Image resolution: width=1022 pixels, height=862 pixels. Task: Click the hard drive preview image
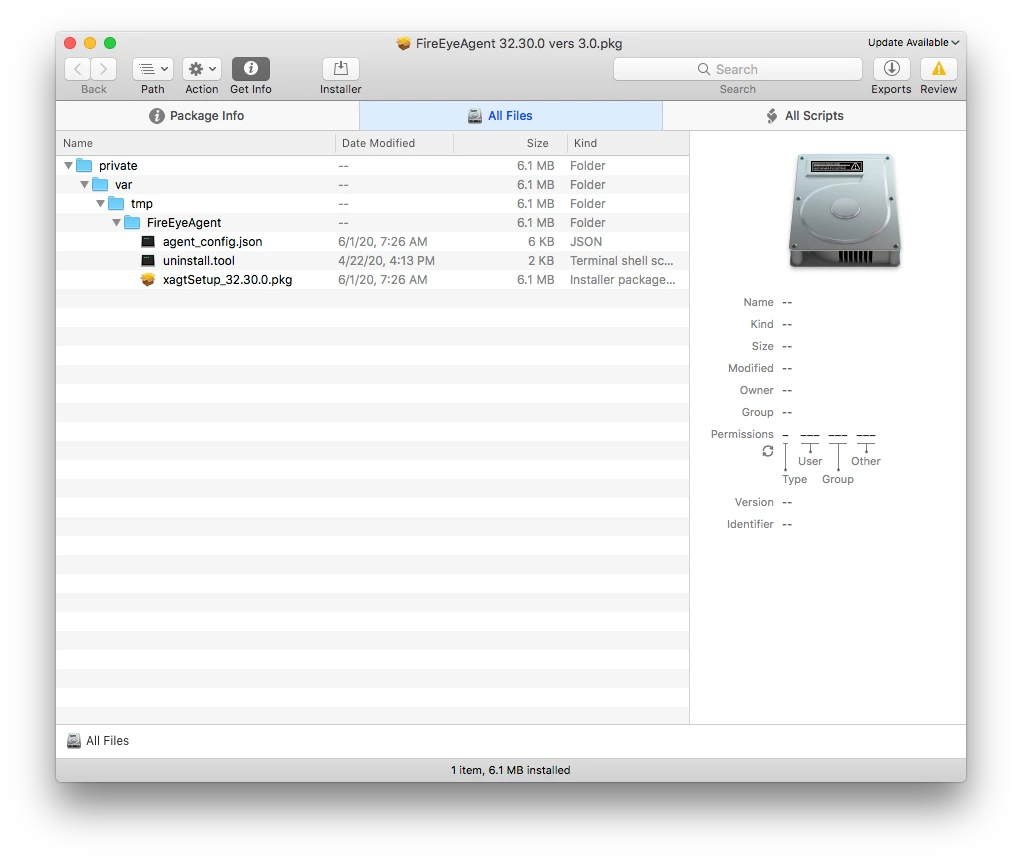click(845, 210)
